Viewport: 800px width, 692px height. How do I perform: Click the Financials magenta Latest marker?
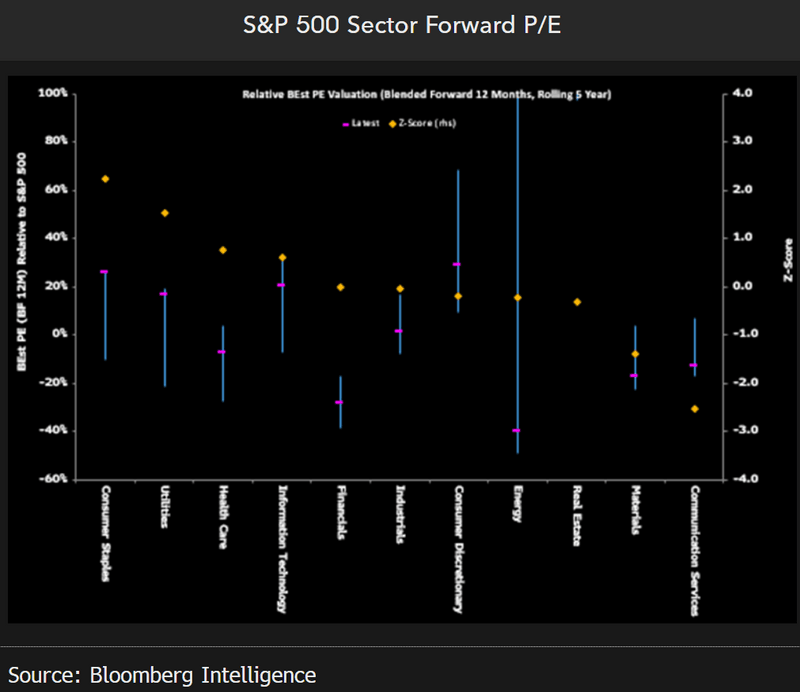point(340,402)
